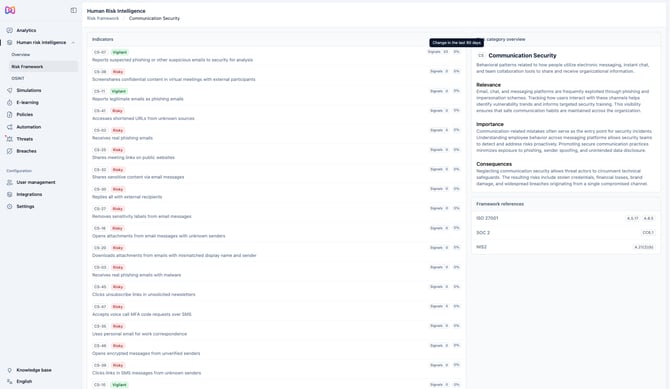Click the percent change on Receives real phishing emails row
670x389 pixels.
tap(456, 130)
